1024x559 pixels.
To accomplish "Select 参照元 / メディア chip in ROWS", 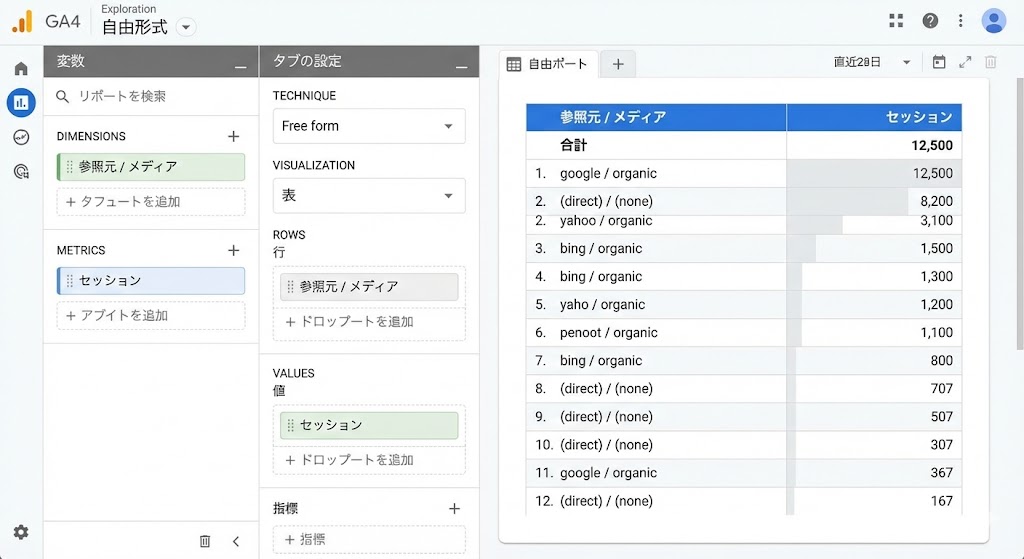I will click(x=369, y=287).
